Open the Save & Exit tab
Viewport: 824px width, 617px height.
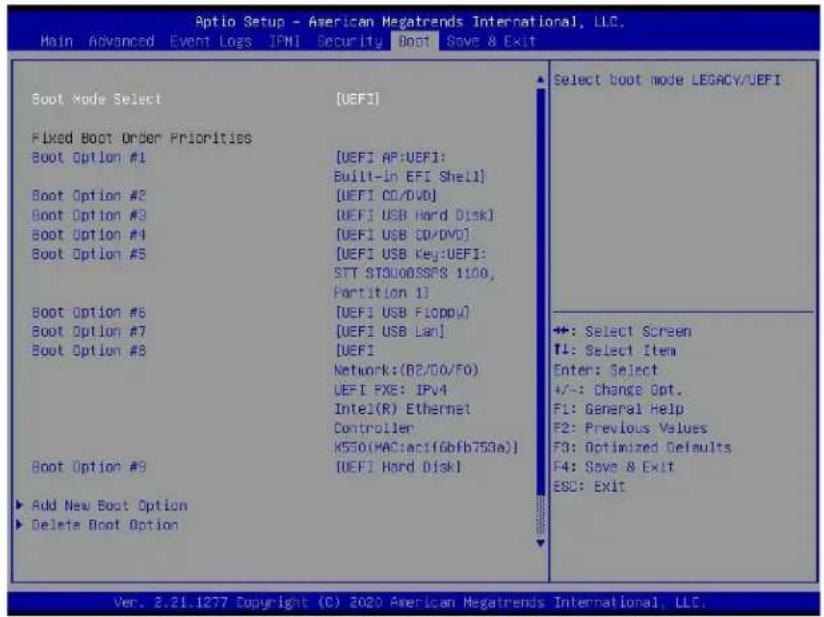(x=491, y=41)
